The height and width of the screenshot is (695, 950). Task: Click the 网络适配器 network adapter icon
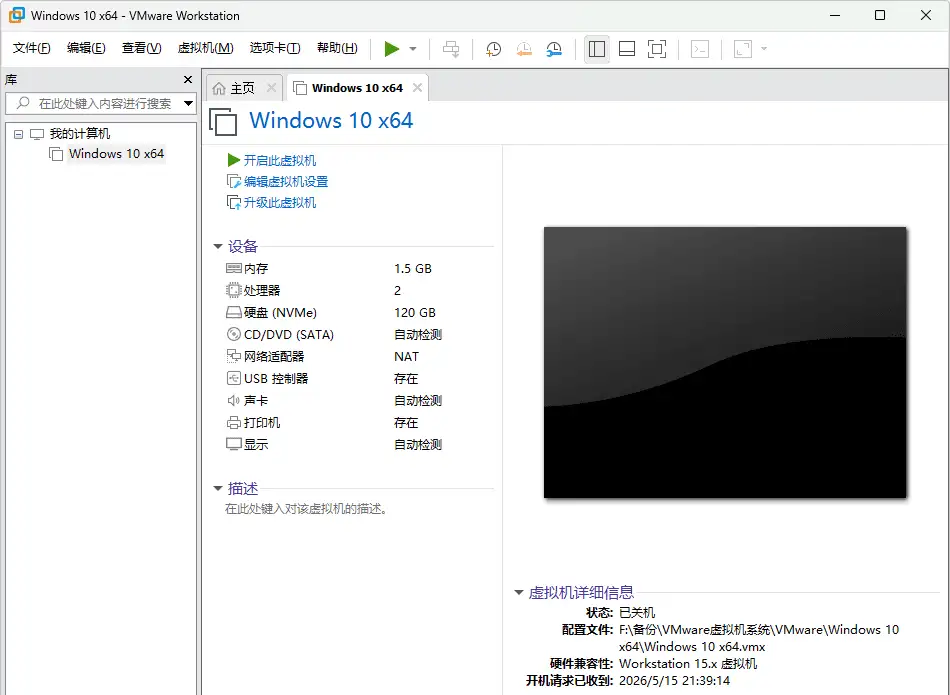(233, 356)
